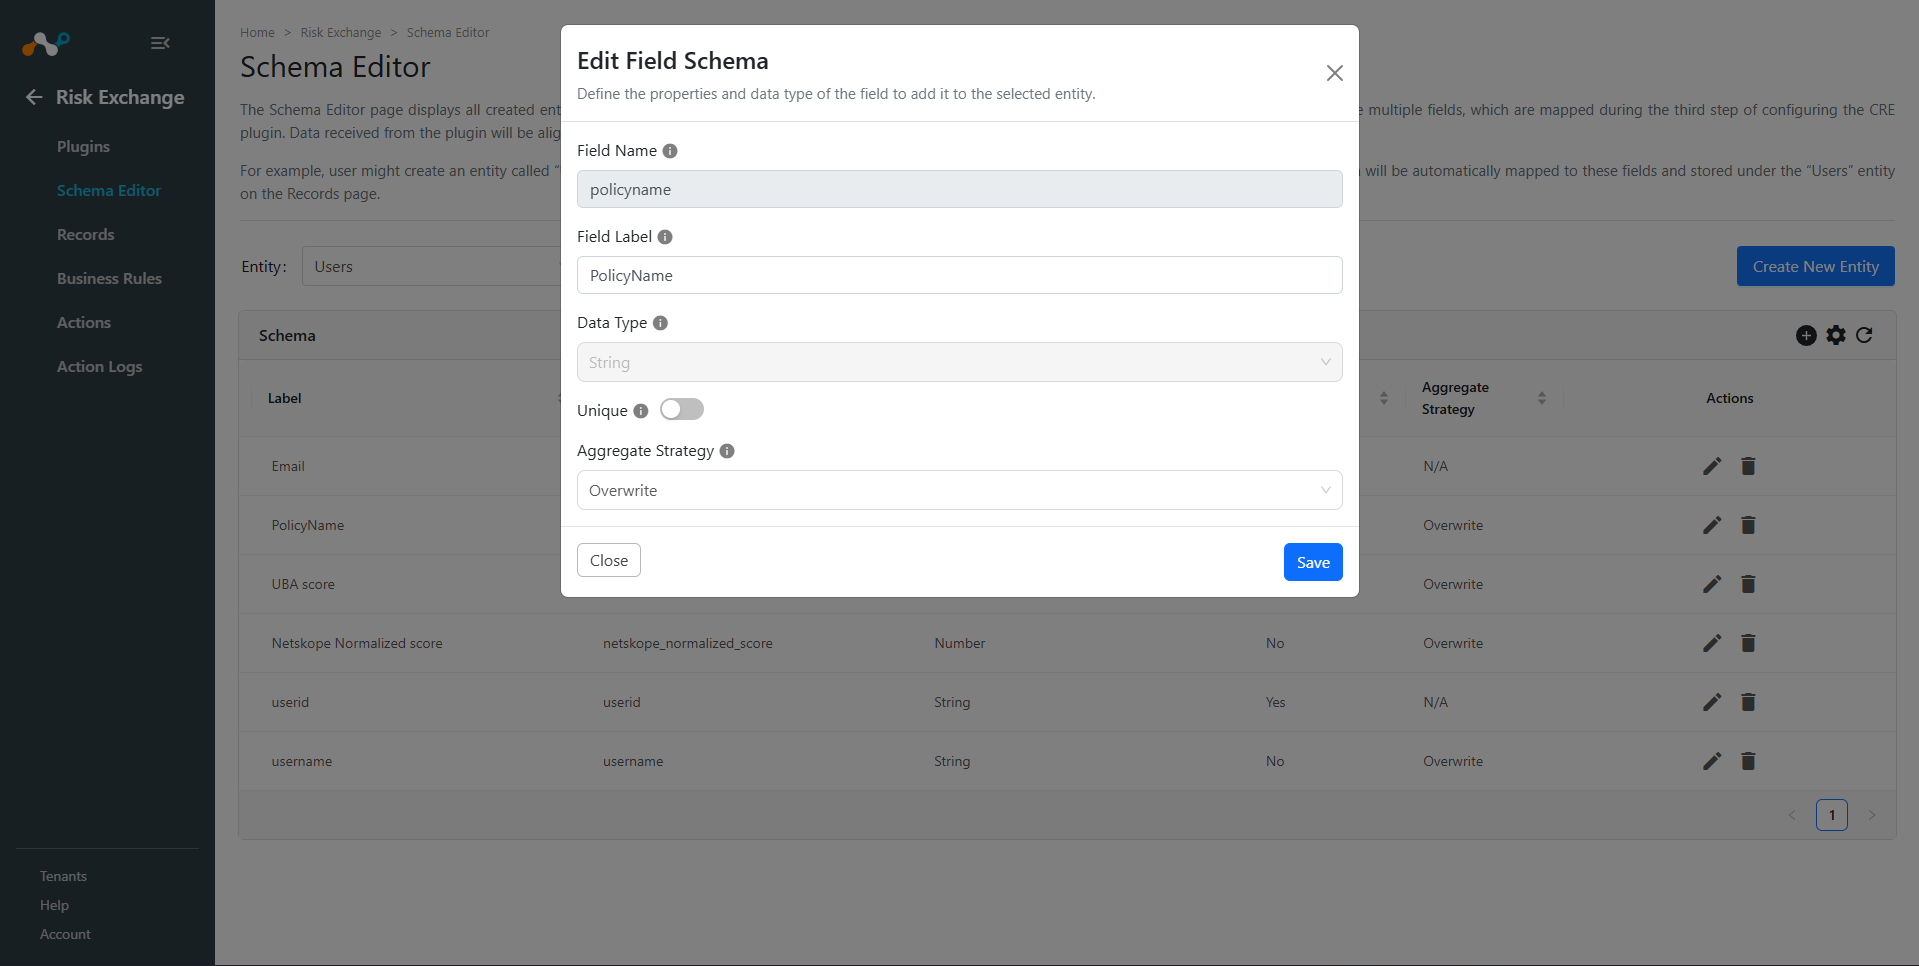The width and height of the screenshot is (1919, 966).
Task: Click the Field Name info icon
Action: 670,151
